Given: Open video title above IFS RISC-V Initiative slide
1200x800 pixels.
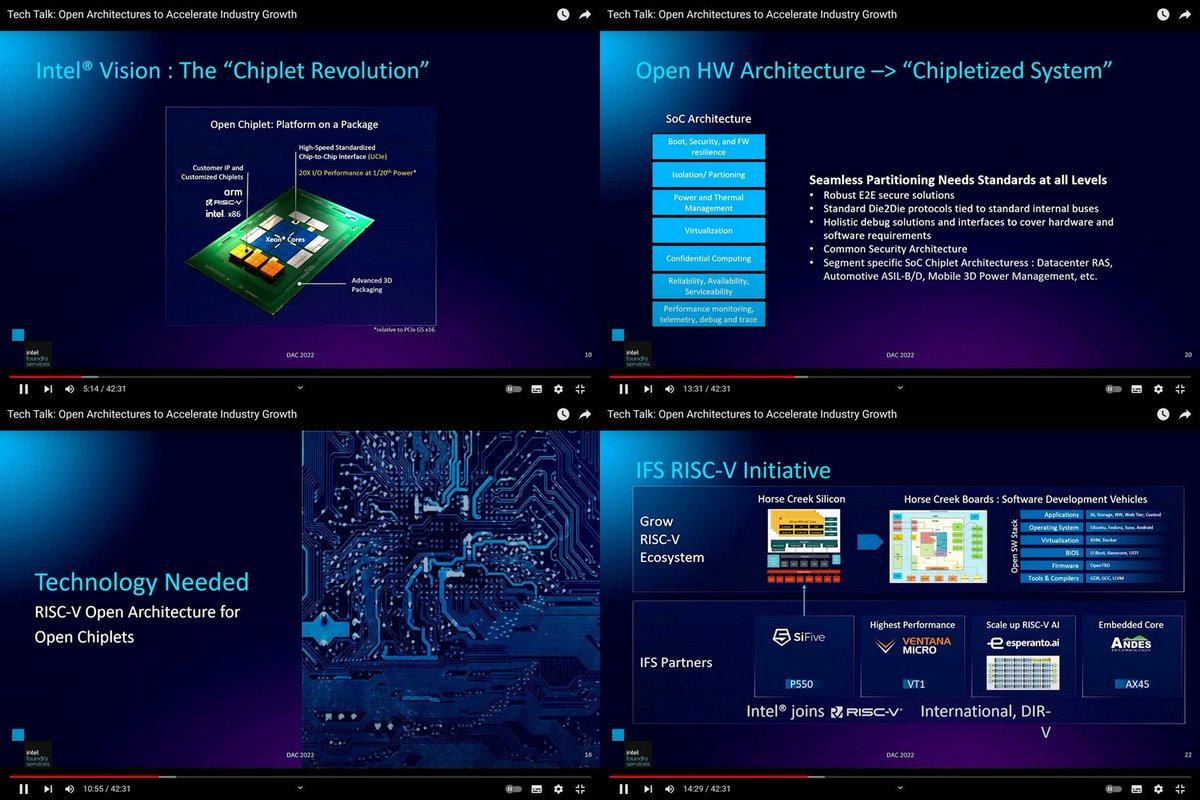Looking at the screenshot, I should [x=752, y=414].
